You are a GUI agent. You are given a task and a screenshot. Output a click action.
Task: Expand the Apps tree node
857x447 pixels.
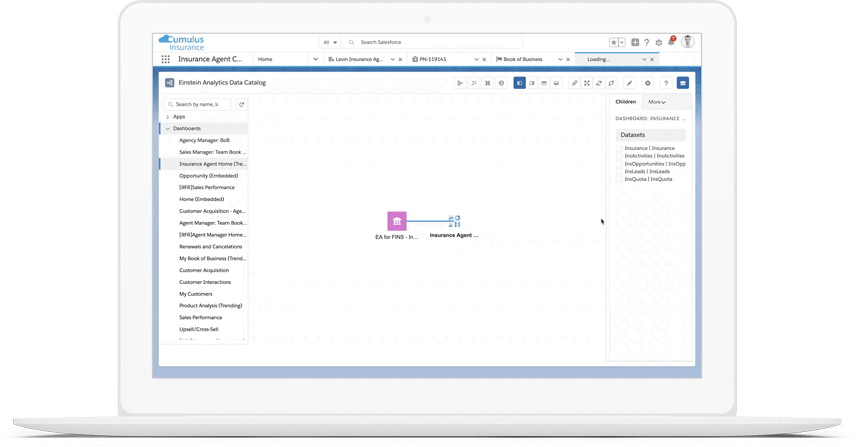[168, 117]
